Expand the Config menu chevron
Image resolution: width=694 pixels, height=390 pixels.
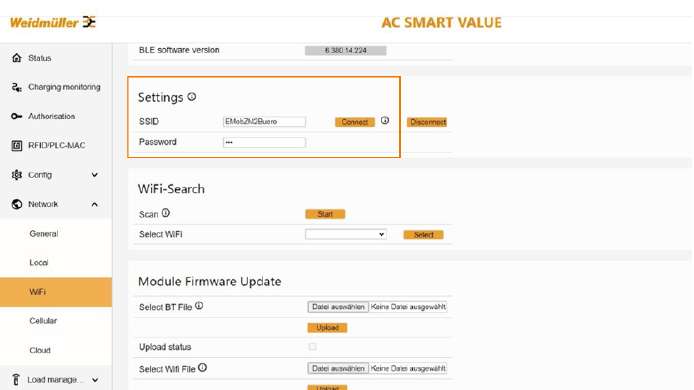[95, 175]
